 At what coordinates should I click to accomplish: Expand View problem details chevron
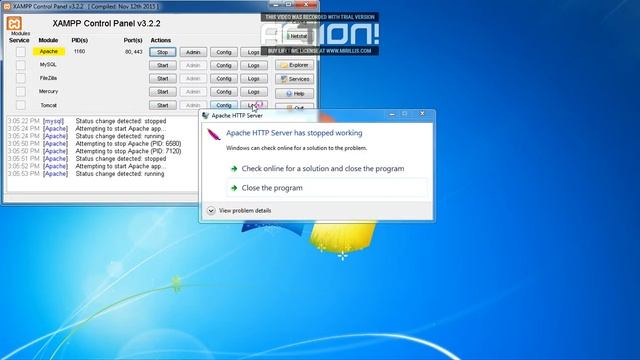211,211
